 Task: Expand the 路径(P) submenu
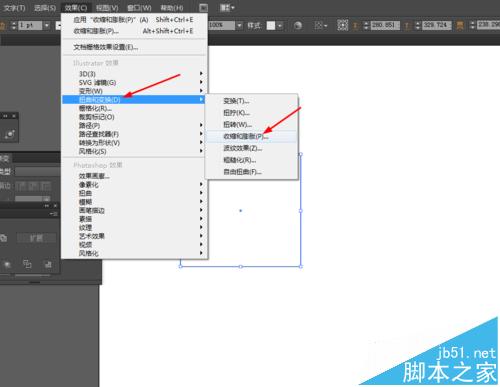pos(134,125)
